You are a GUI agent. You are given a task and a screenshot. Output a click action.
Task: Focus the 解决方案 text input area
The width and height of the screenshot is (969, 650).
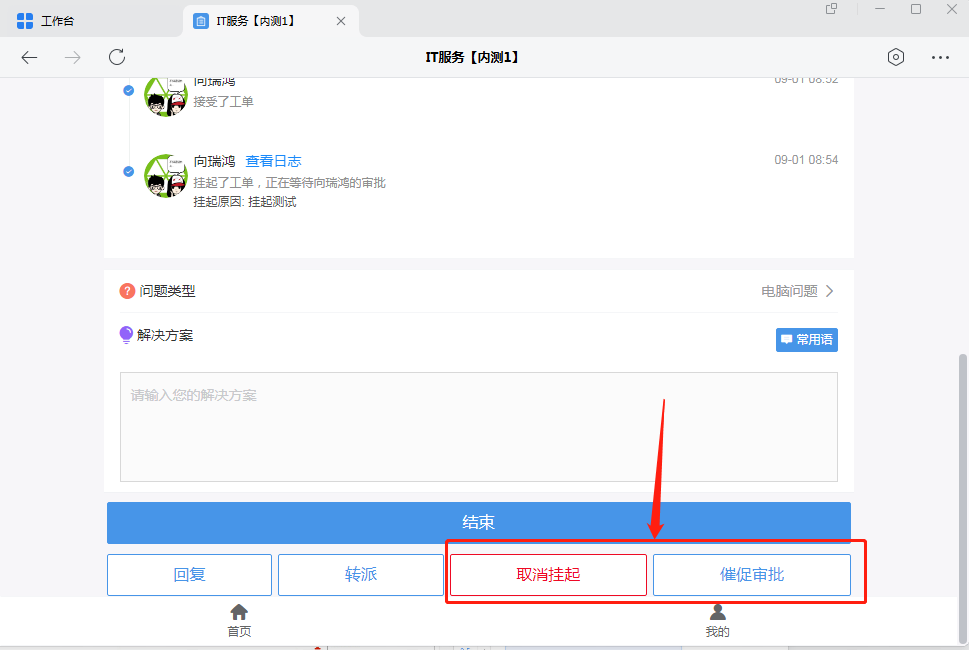[x=478, y=427]
